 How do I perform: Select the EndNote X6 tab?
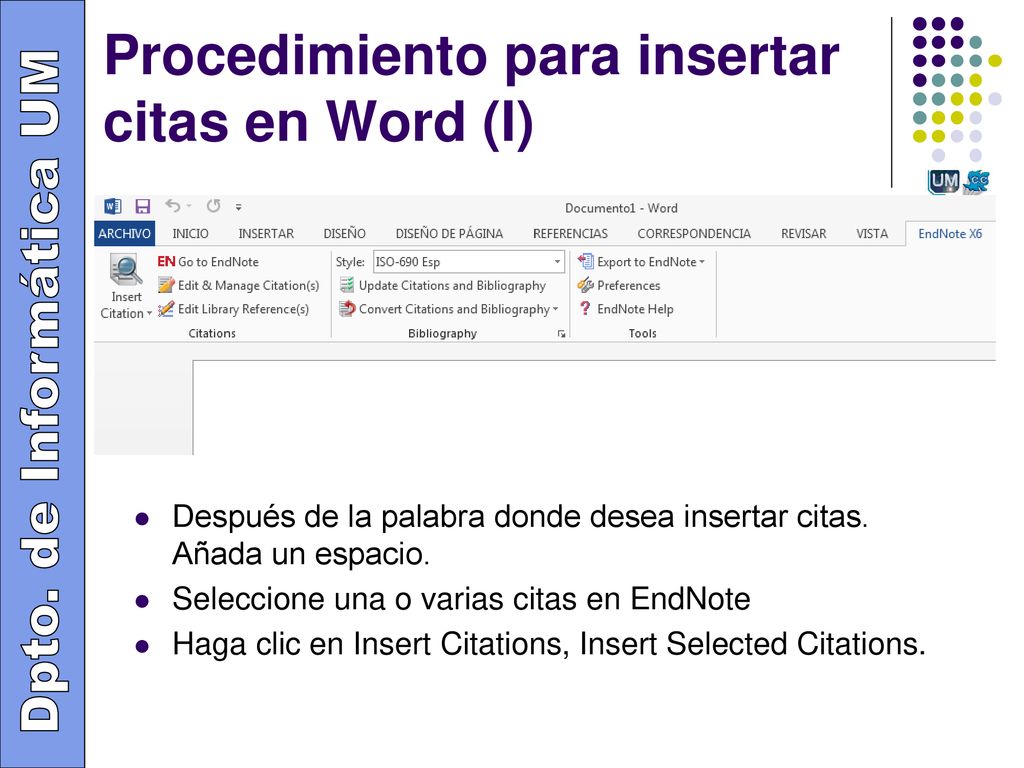click(x=950, y=233)
